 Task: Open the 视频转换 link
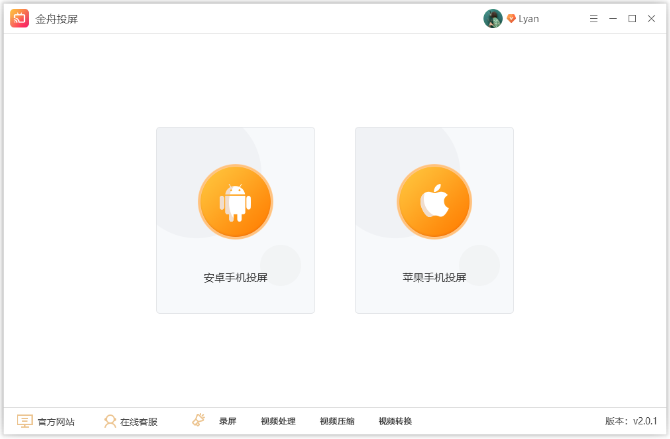pos(395,421)
